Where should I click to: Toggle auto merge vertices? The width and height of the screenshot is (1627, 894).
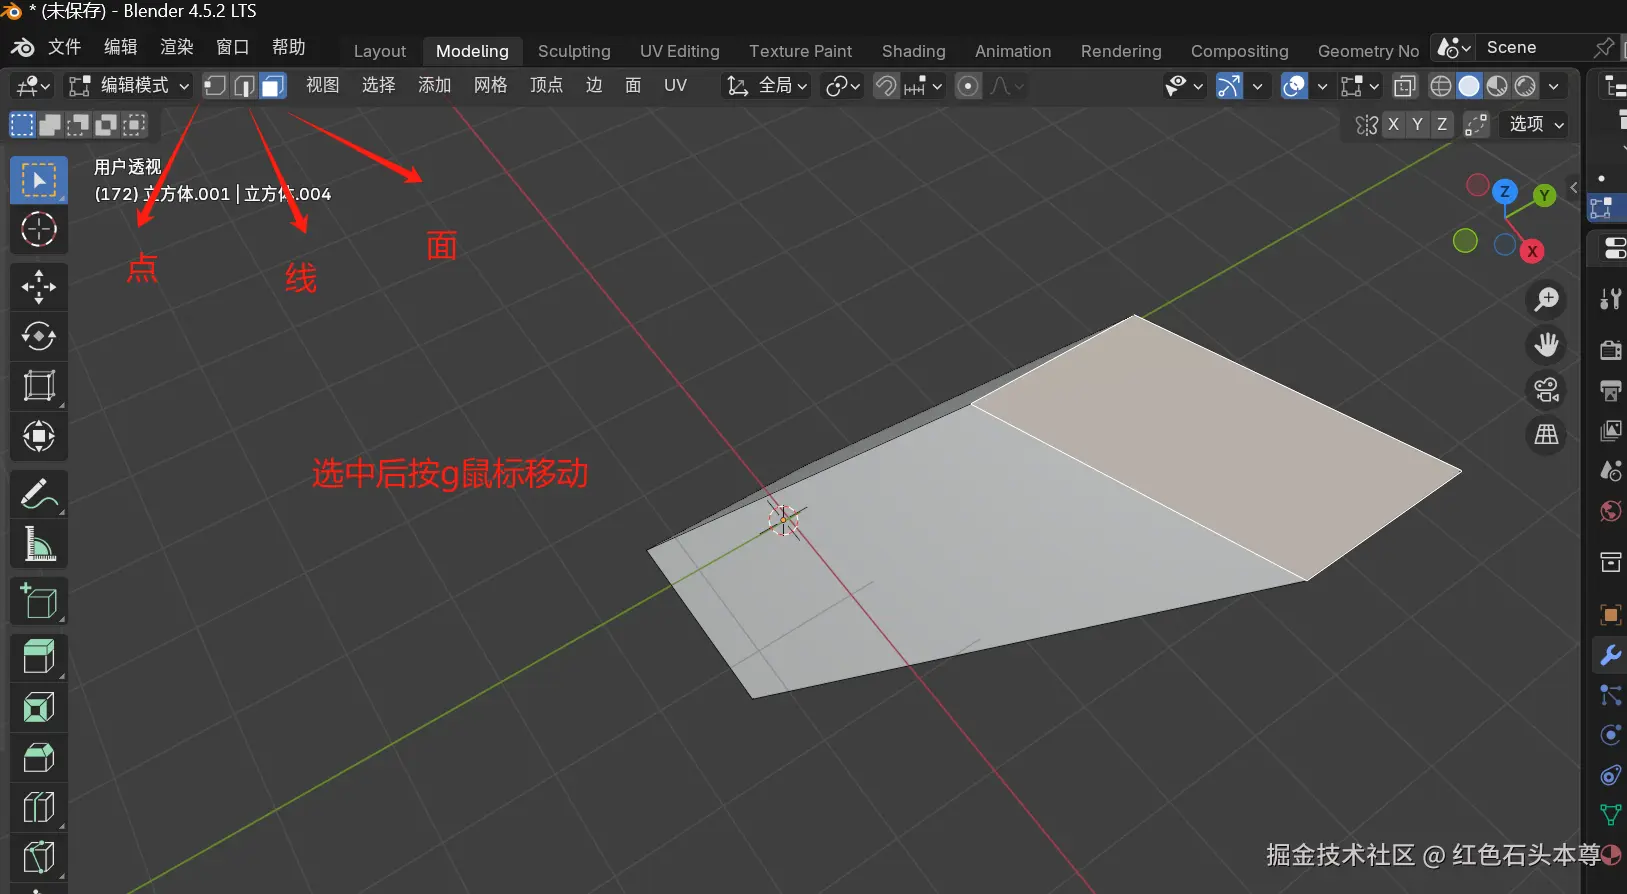click(x=1476, y=124)
